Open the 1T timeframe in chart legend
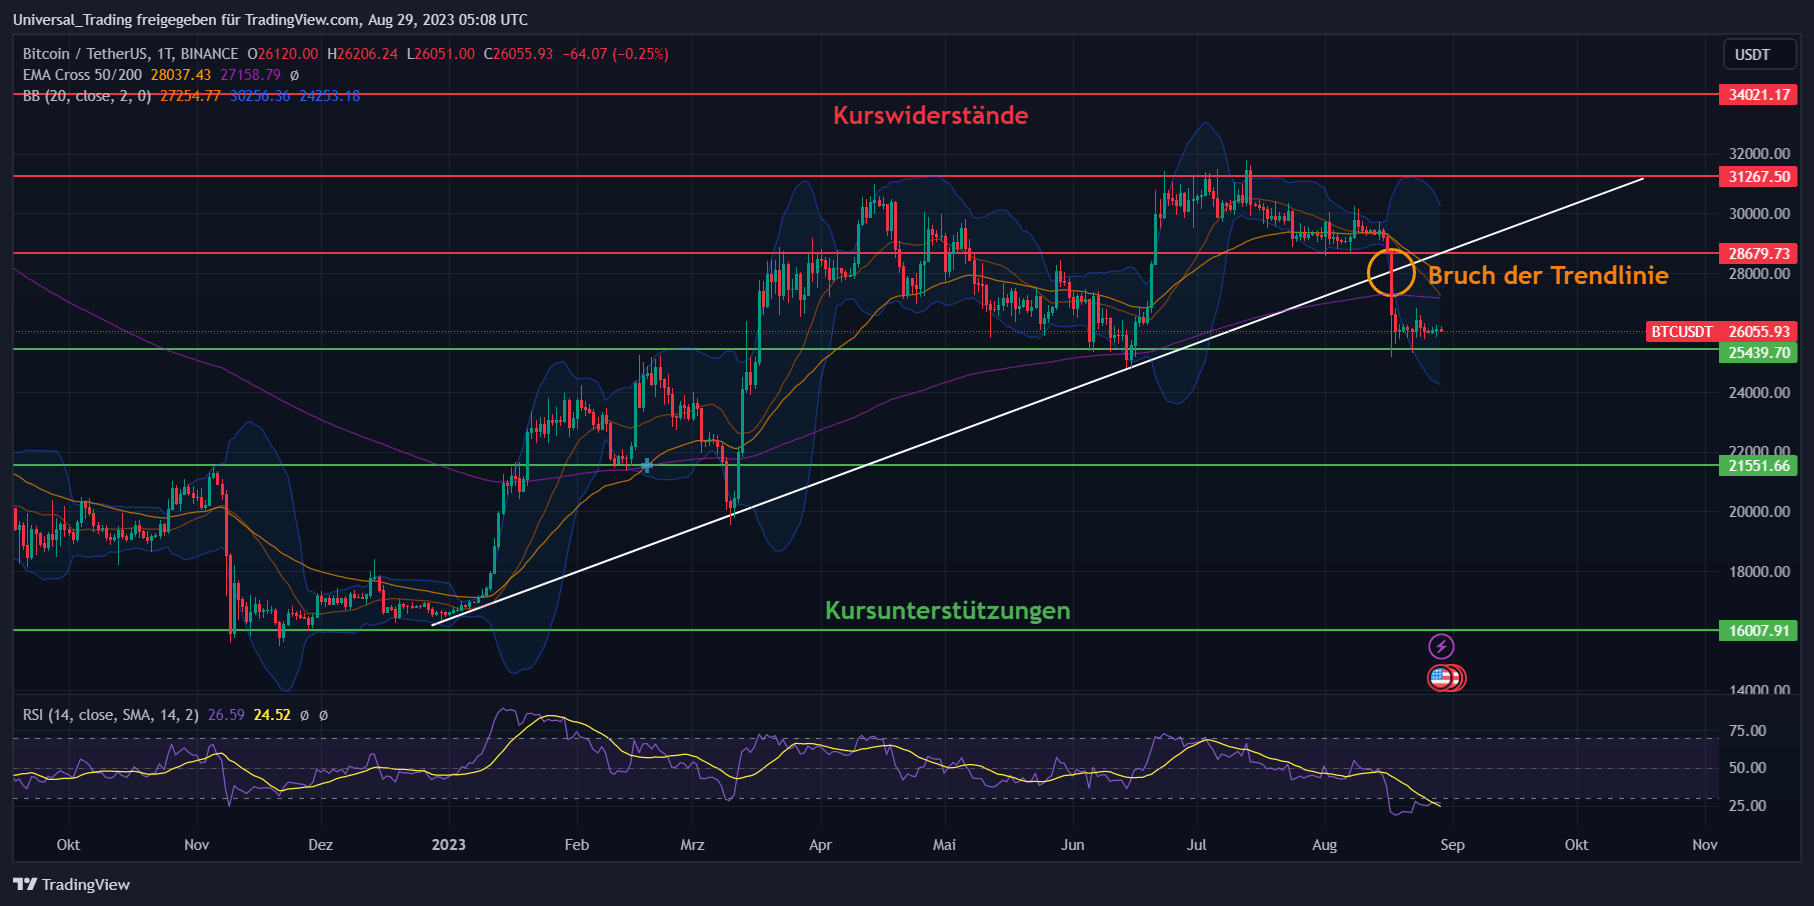This screenshot has width=1814, height=906. coord(166,54)
